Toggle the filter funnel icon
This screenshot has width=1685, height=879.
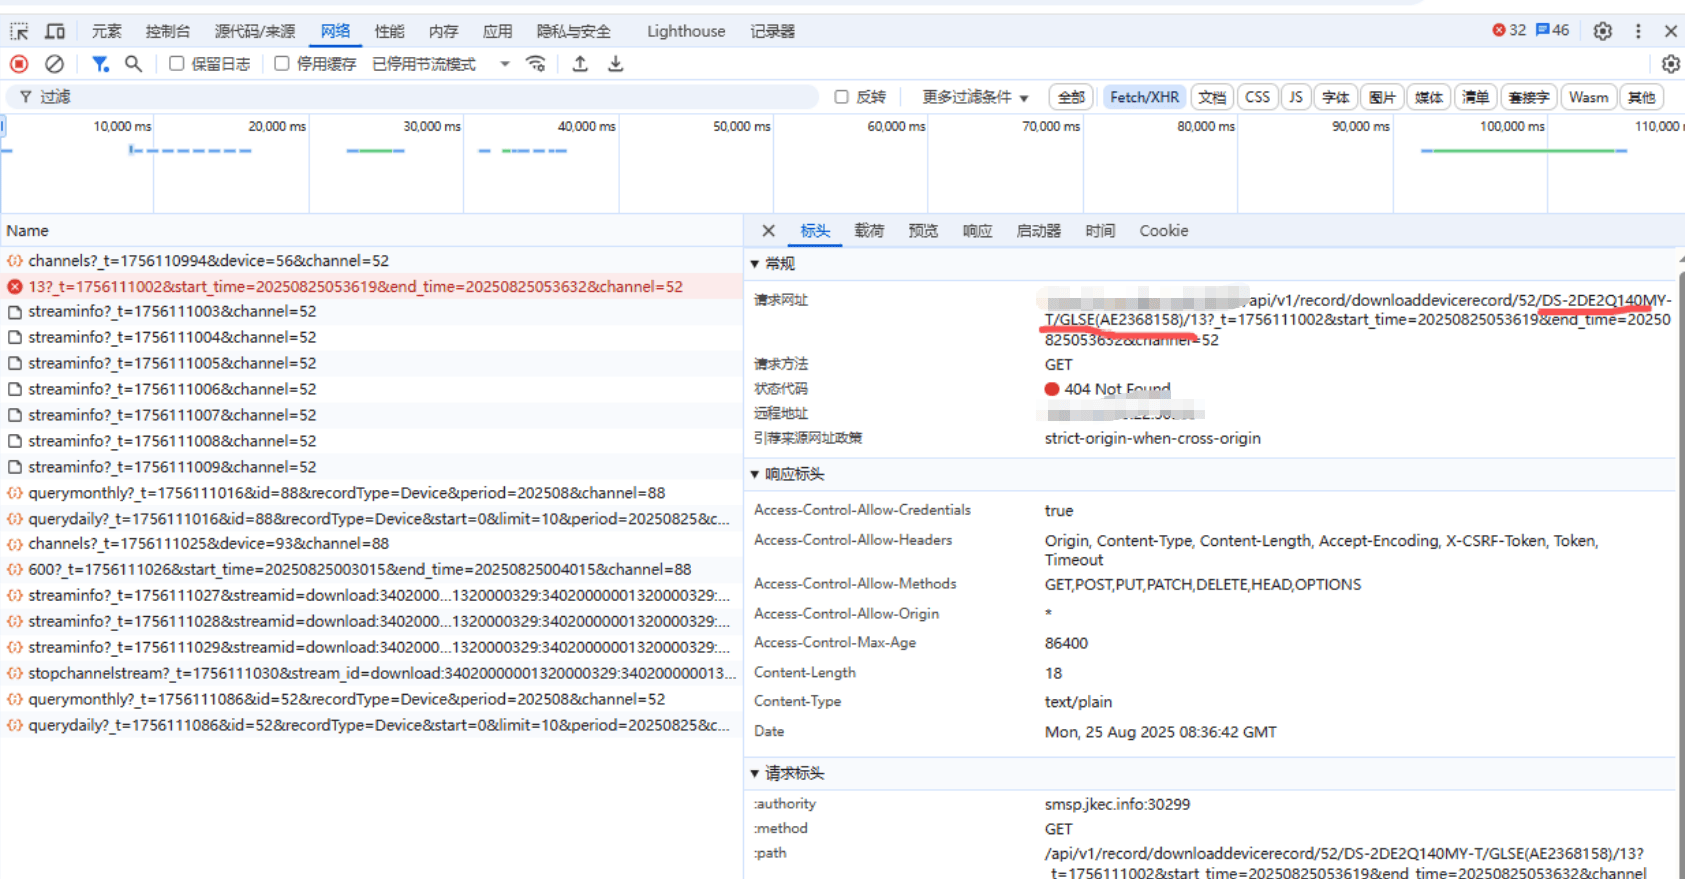point(100,64)
